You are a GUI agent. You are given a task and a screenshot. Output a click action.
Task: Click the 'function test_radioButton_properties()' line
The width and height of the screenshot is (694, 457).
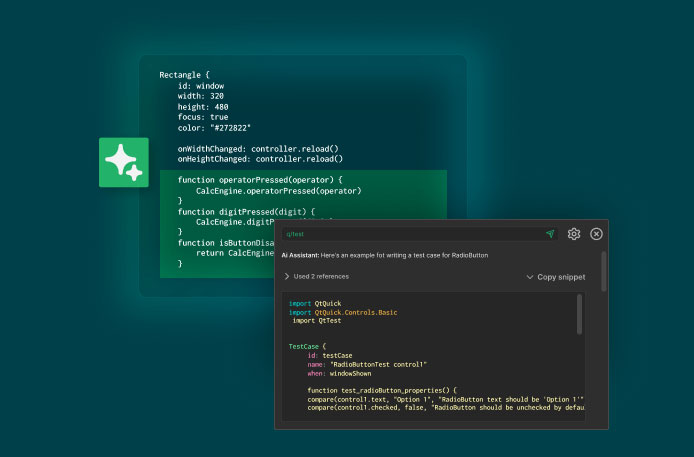coord(382,390)
